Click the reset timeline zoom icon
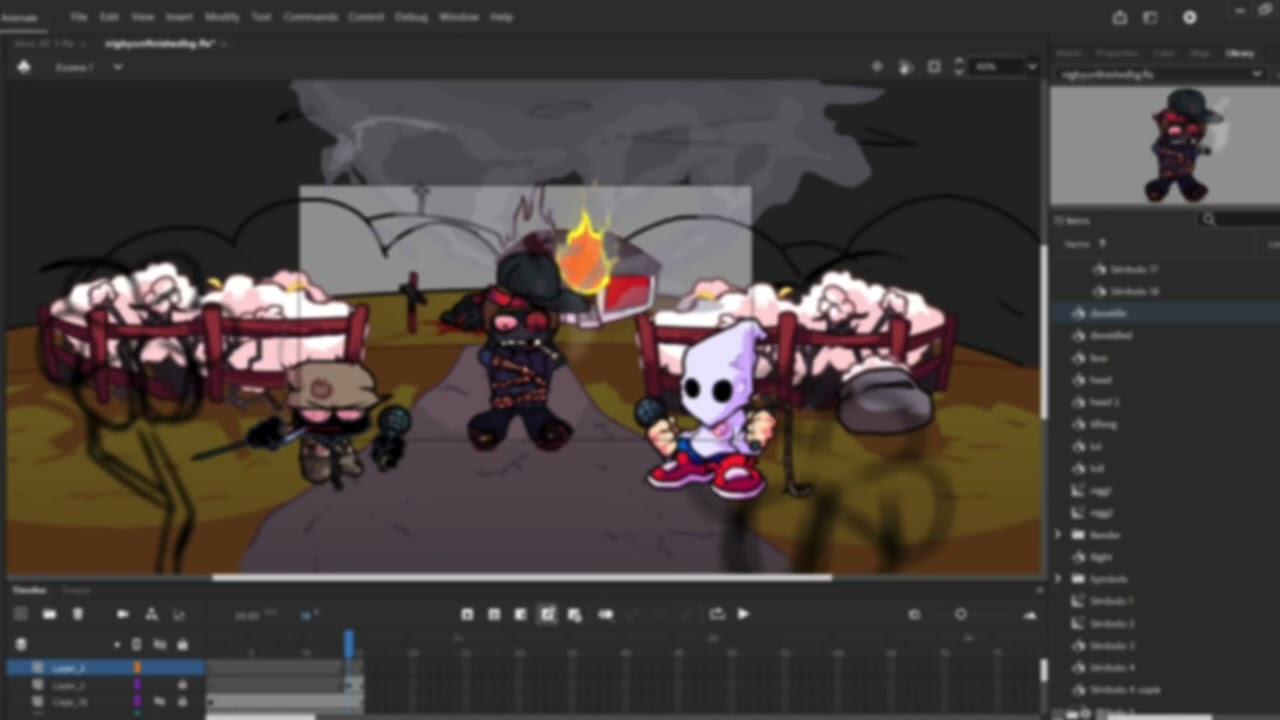1280x720 pixels. tap(914, 614)
